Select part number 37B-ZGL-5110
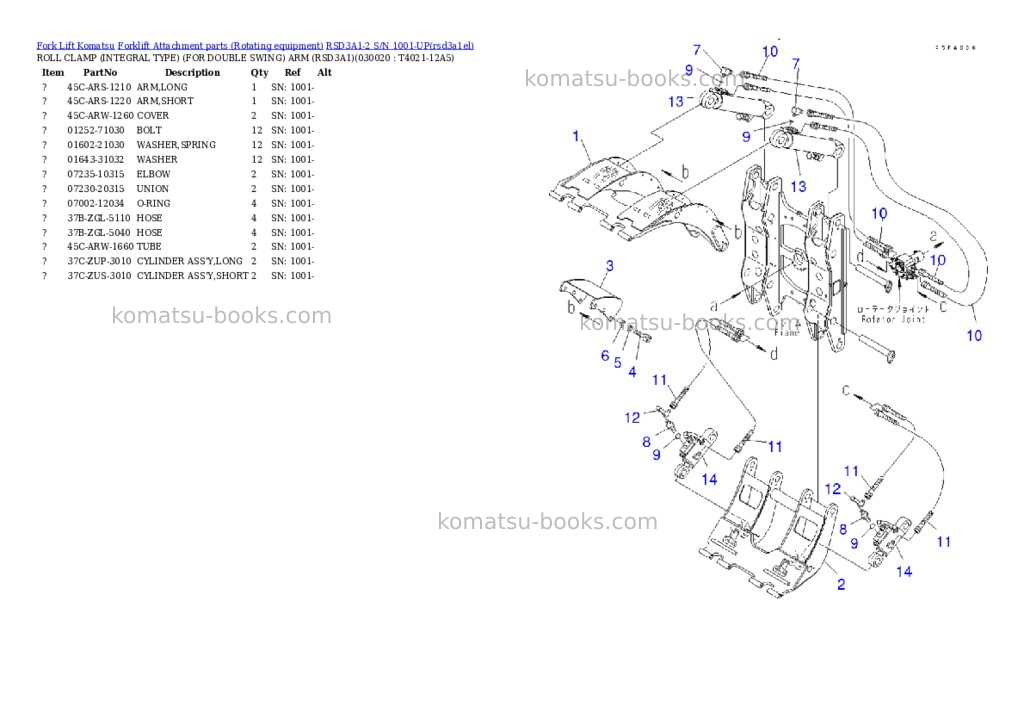The width and height of the screenshot is (1024, 725). pos(99,218)
